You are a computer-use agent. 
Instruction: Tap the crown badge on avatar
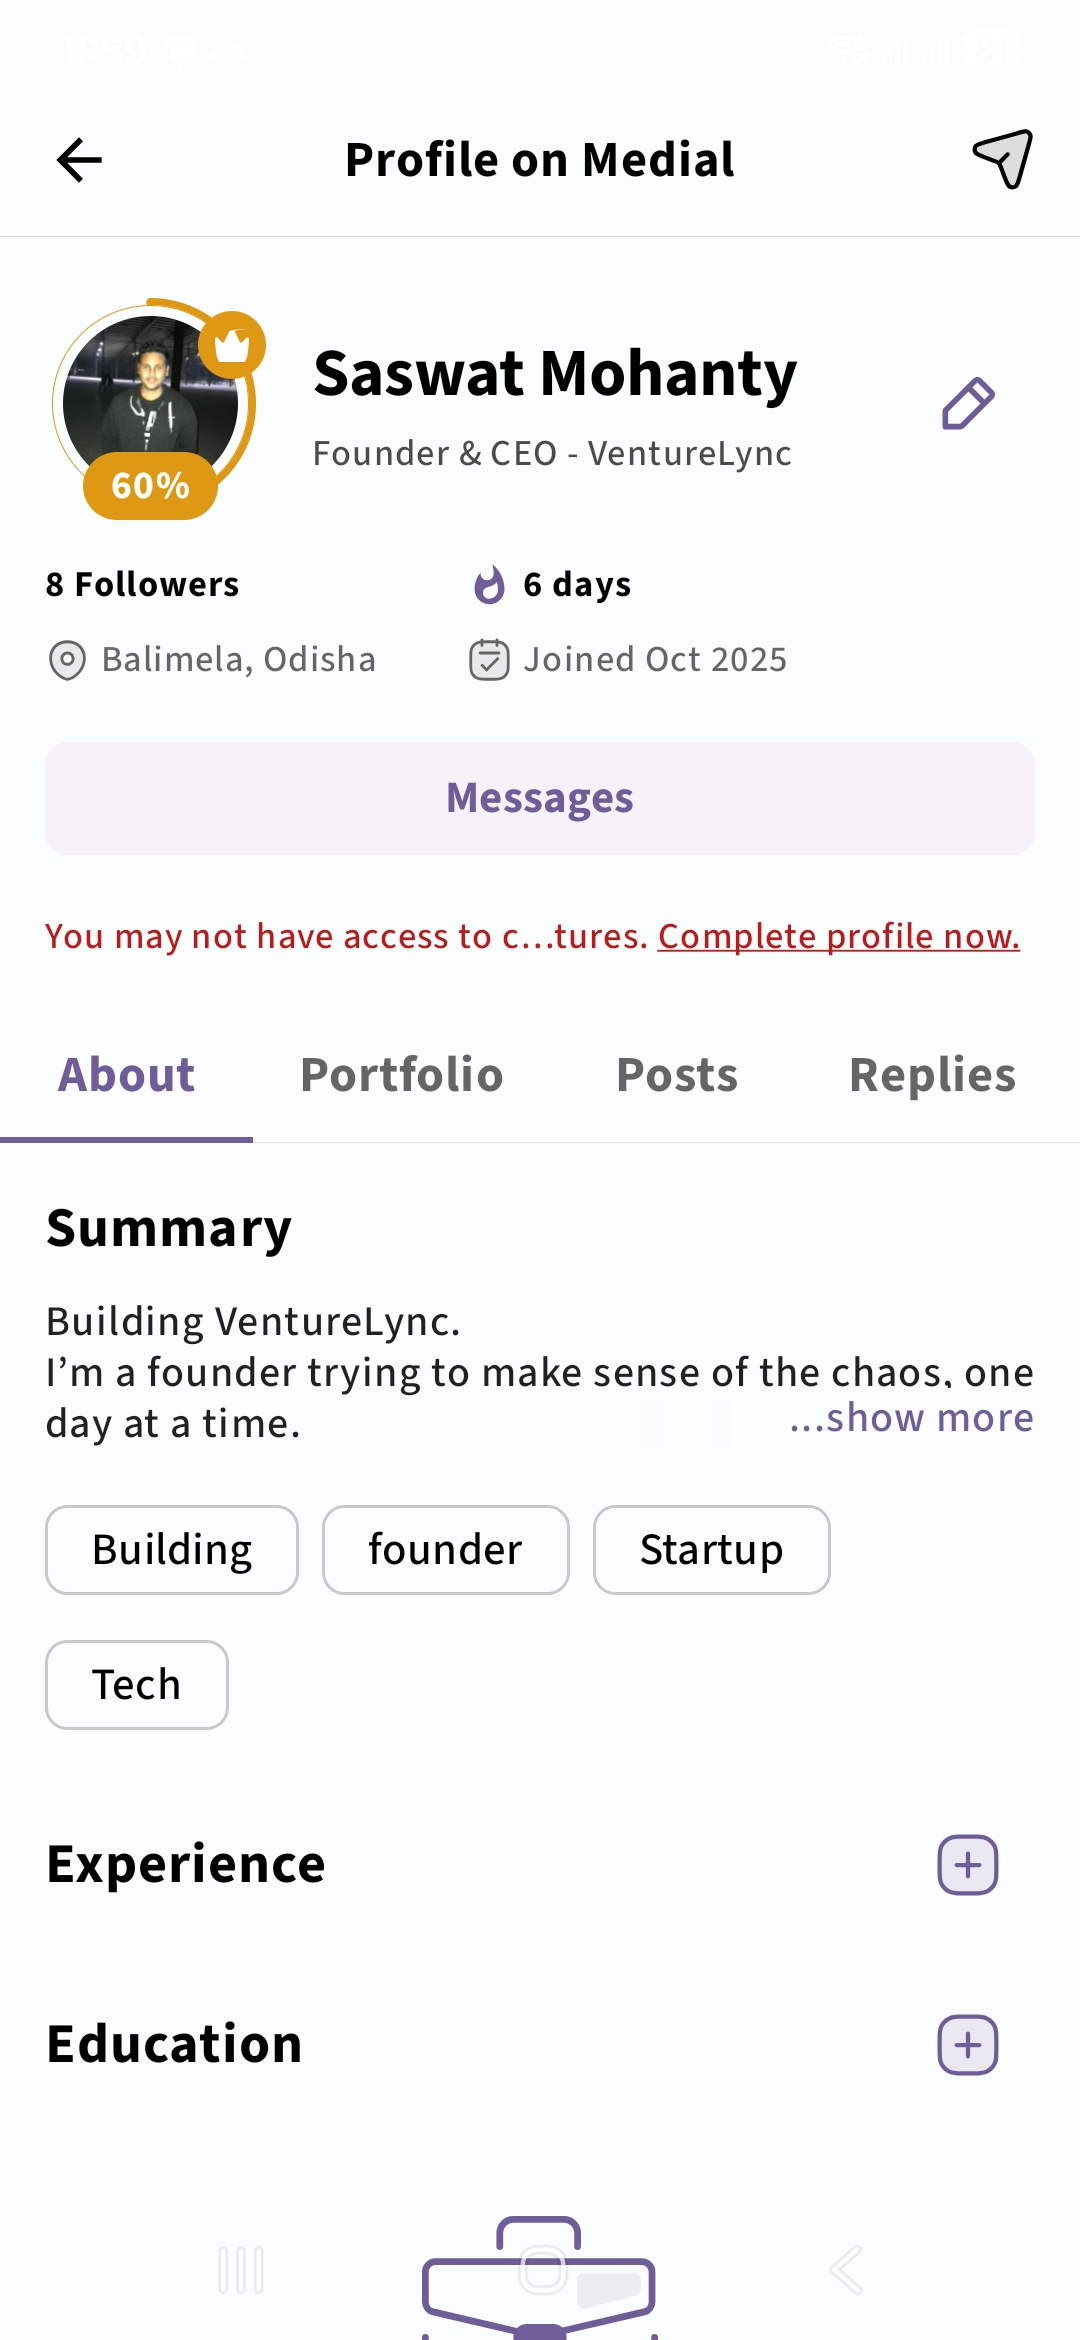232,345
